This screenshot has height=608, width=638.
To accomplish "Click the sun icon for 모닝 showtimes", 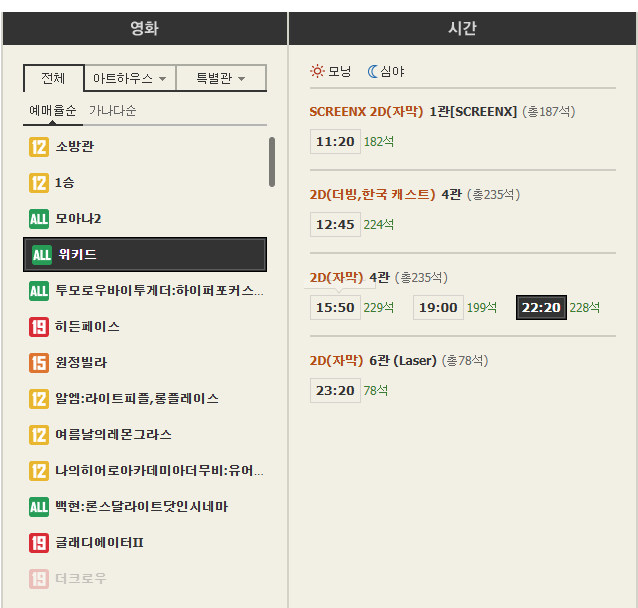I will pos(317,71).
